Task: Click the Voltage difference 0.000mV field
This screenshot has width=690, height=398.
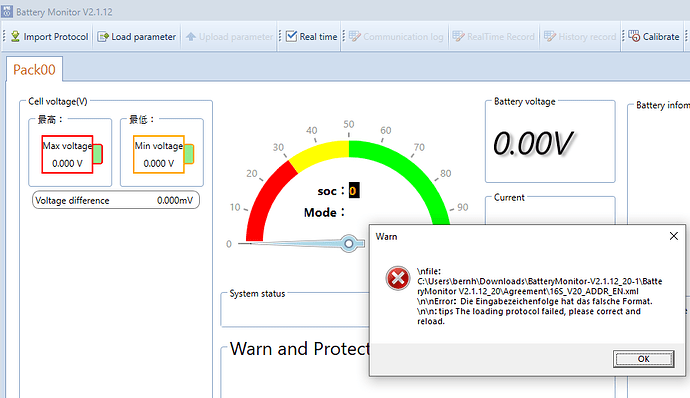Action: point(116,200)
